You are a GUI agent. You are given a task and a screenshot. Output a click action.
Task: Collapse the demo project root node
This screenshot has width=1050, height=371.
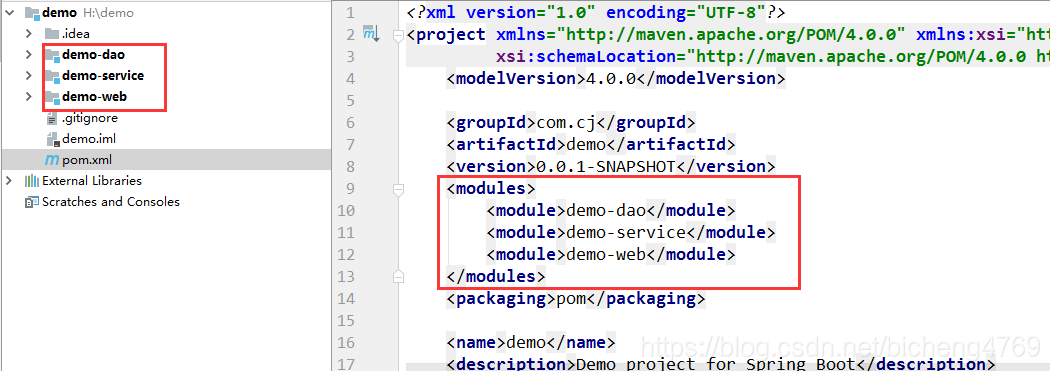(9, 12)
